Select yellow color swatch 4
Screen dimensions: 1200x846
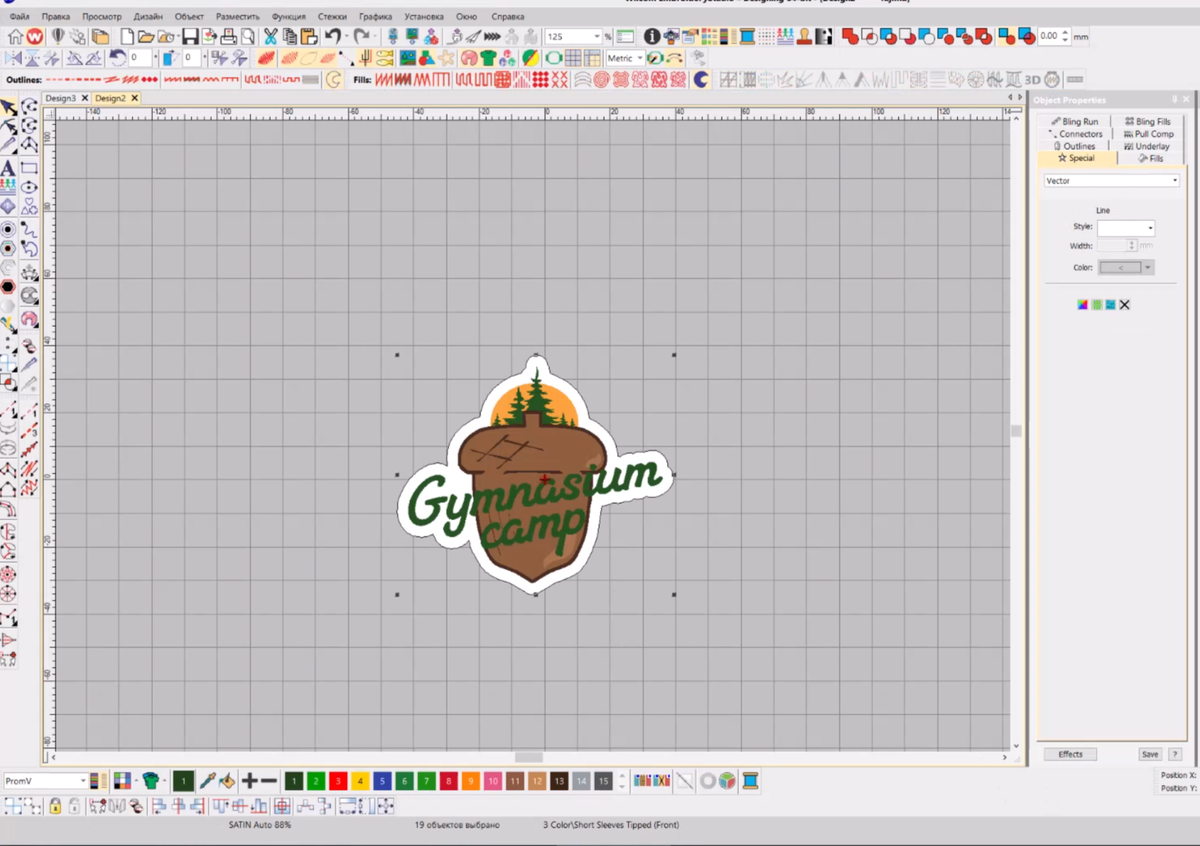tap(360, 781)
